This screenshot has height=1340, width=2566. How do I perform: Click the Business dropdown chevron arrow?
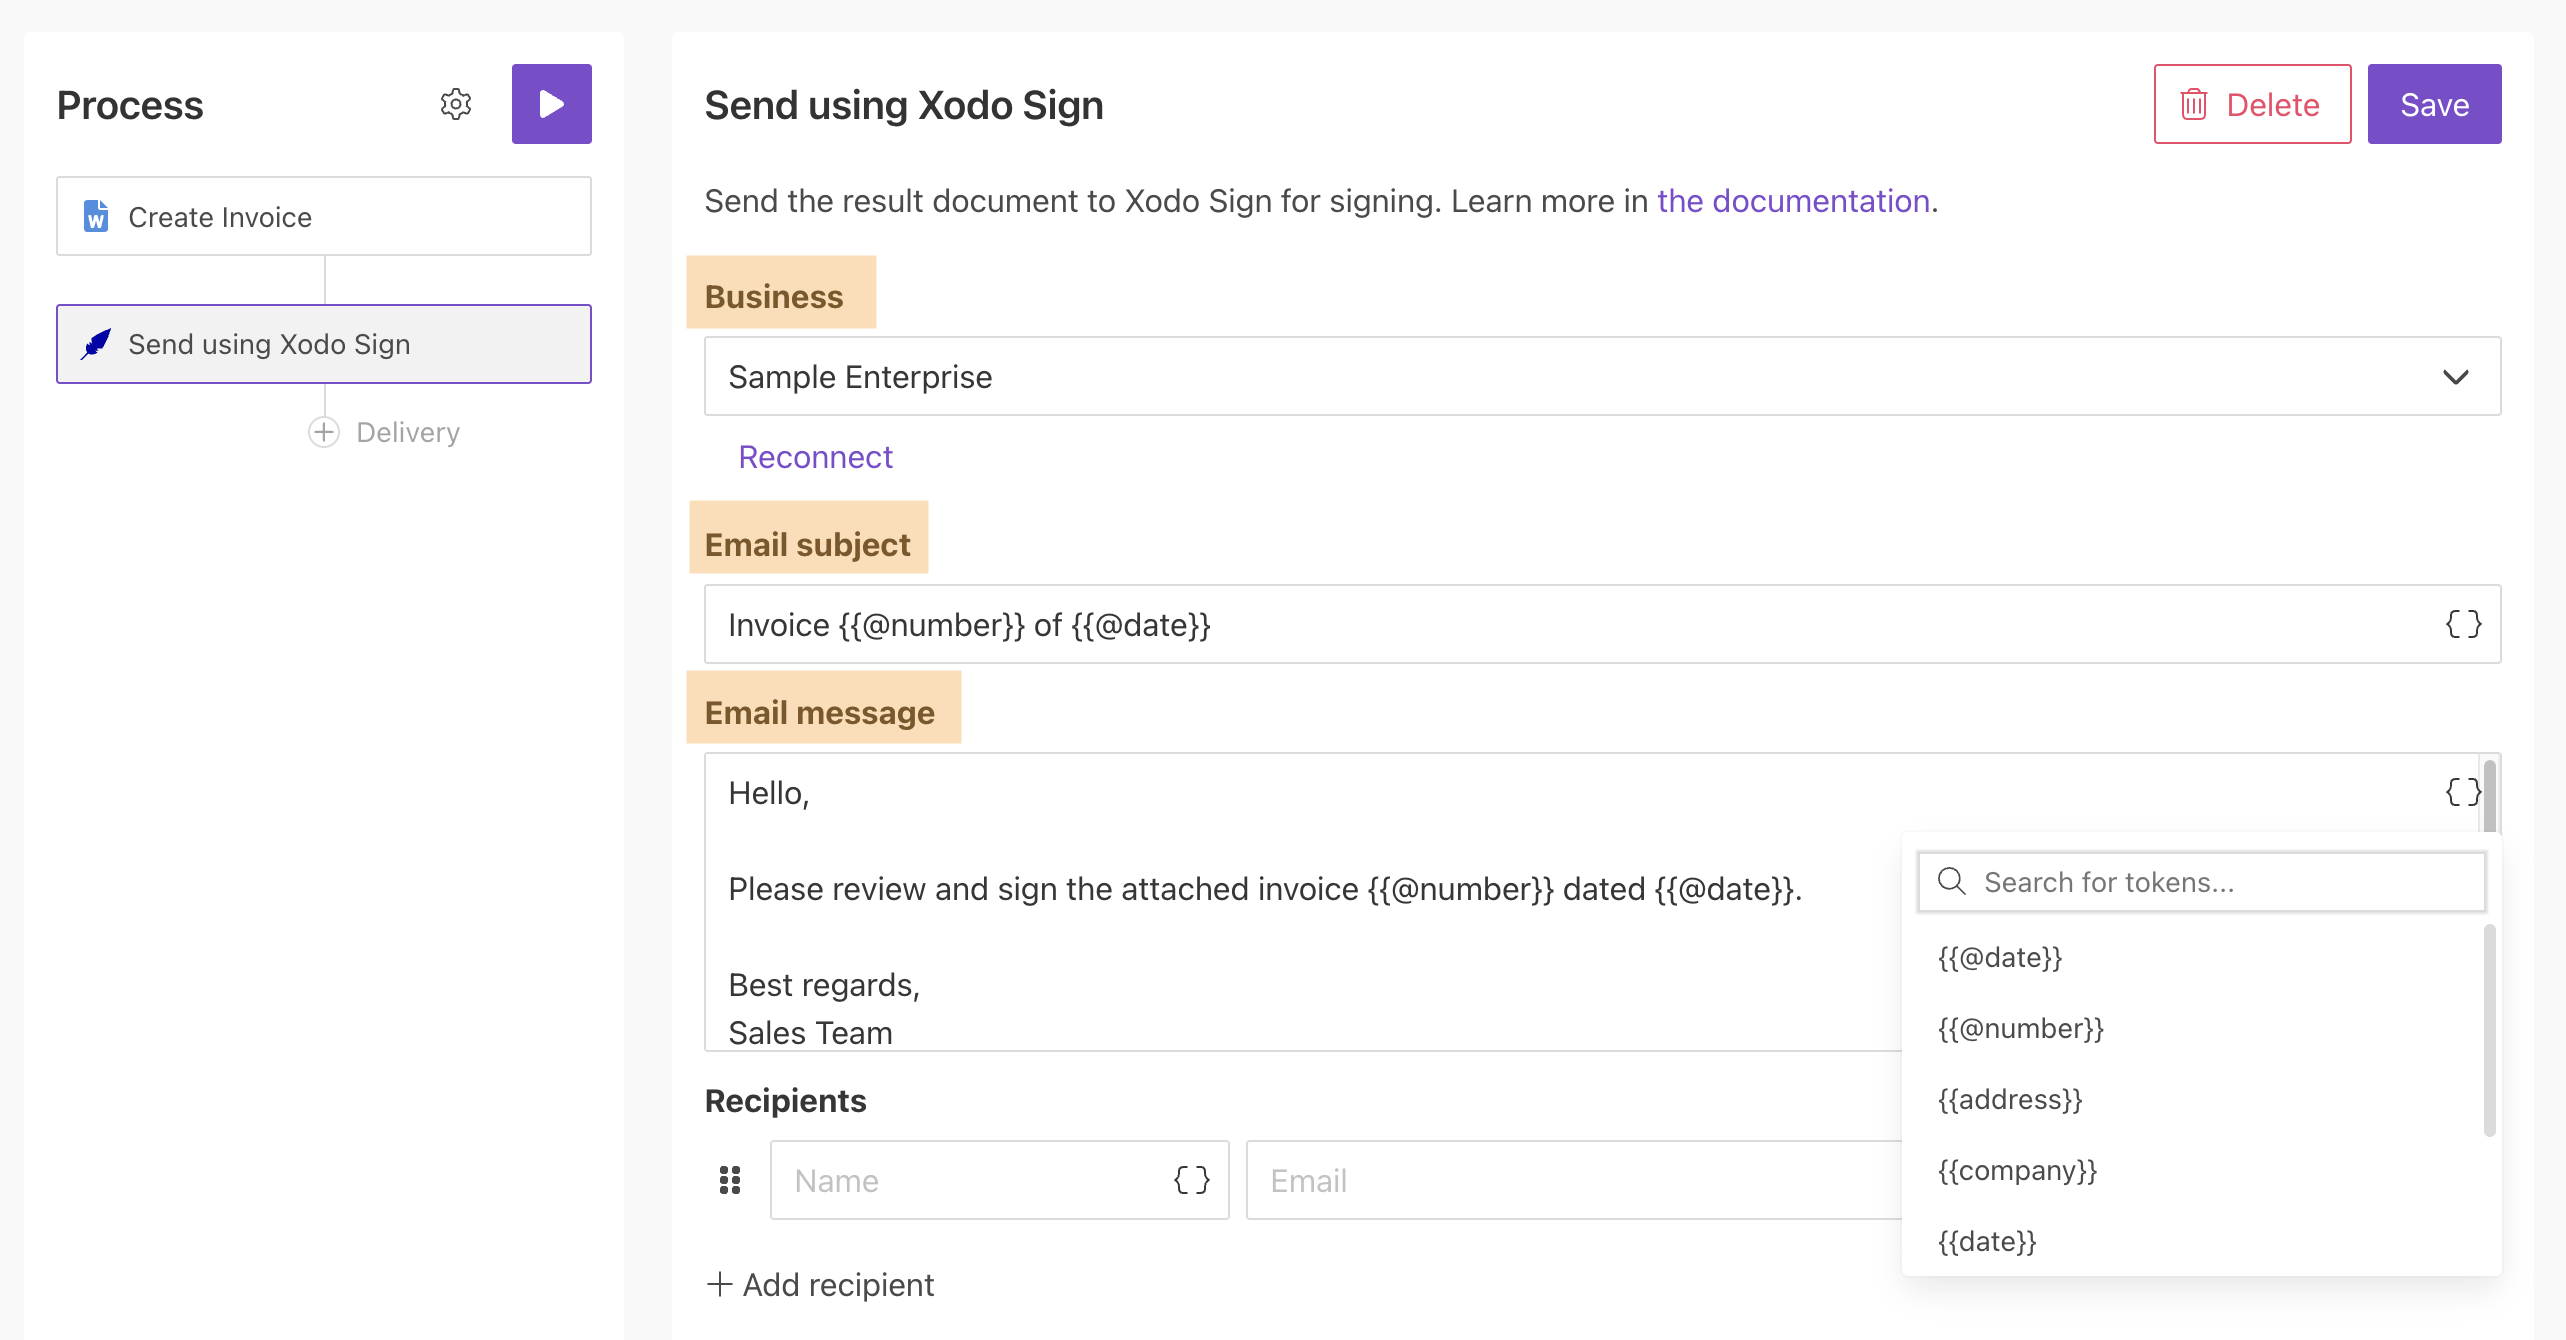tap(2455, 377)
